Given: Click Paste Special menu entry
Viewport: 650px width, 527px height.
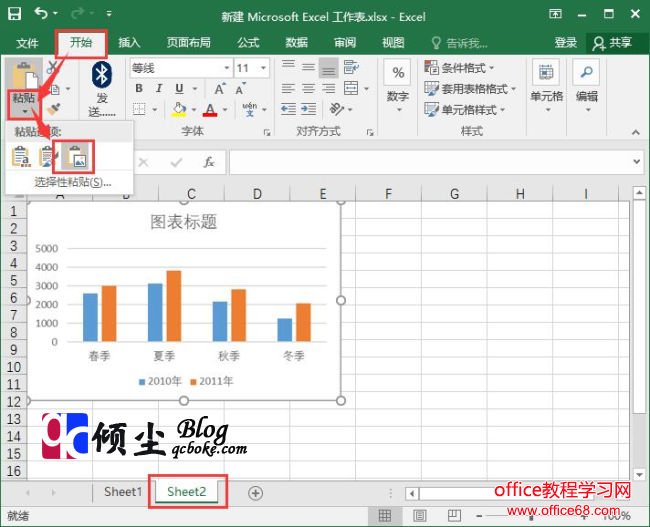Looking at the screenshot, I should click(x=73, y=182).
